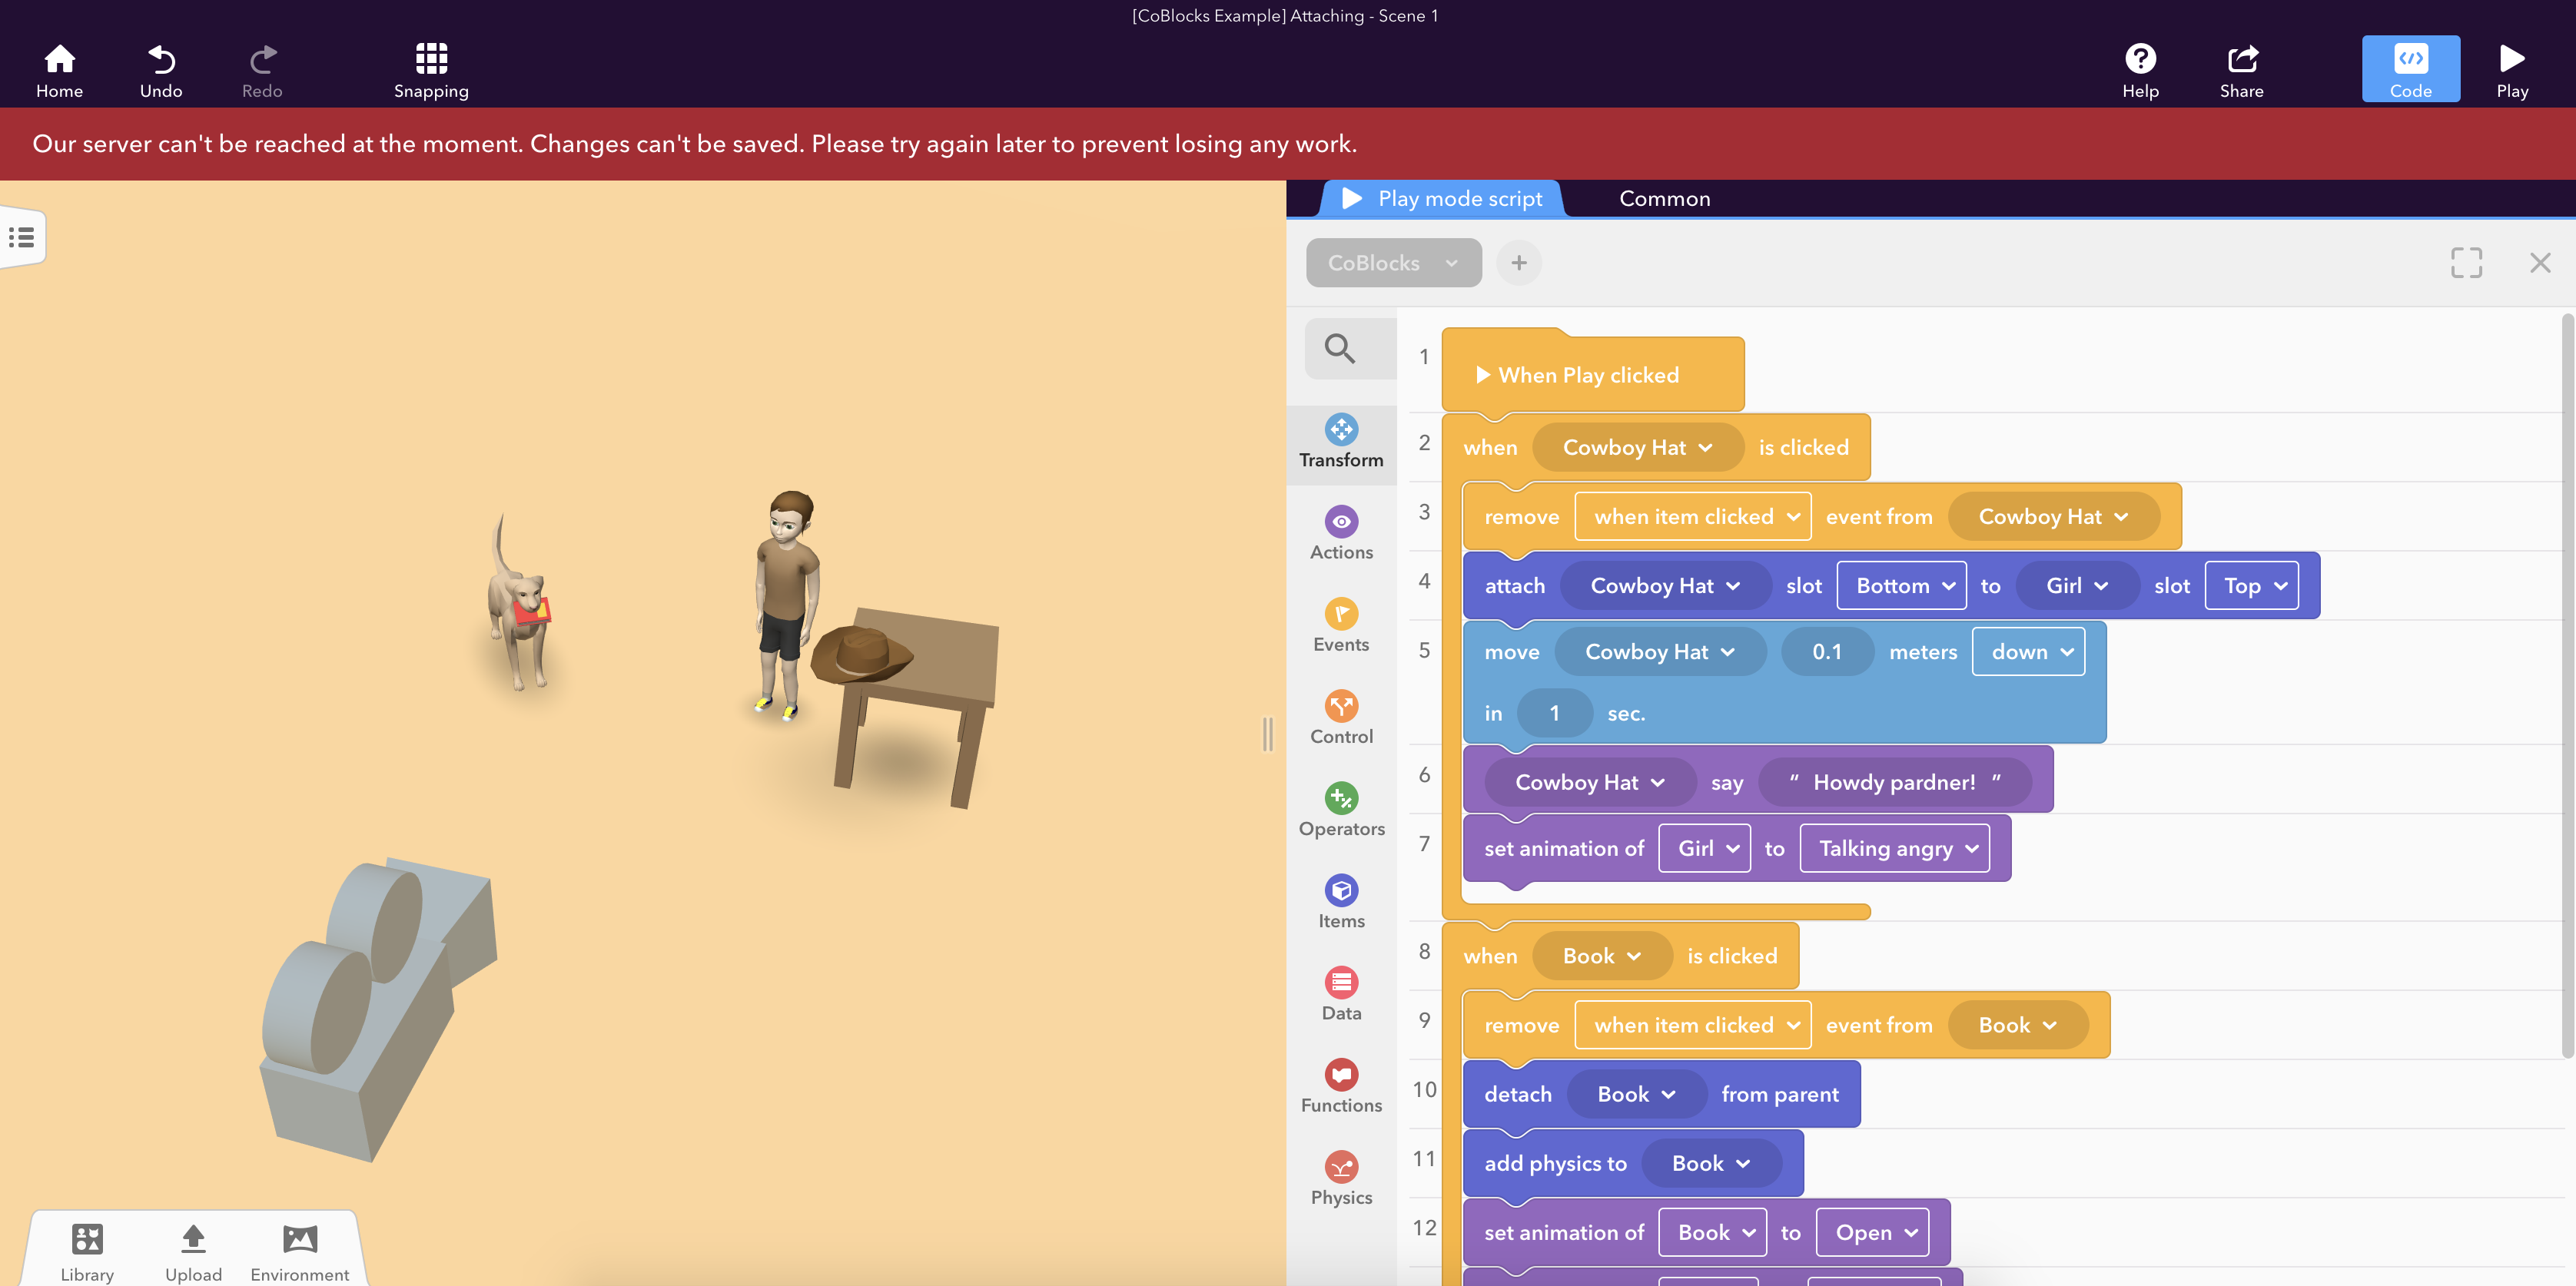Start the scene with Play

point(2512,71)
